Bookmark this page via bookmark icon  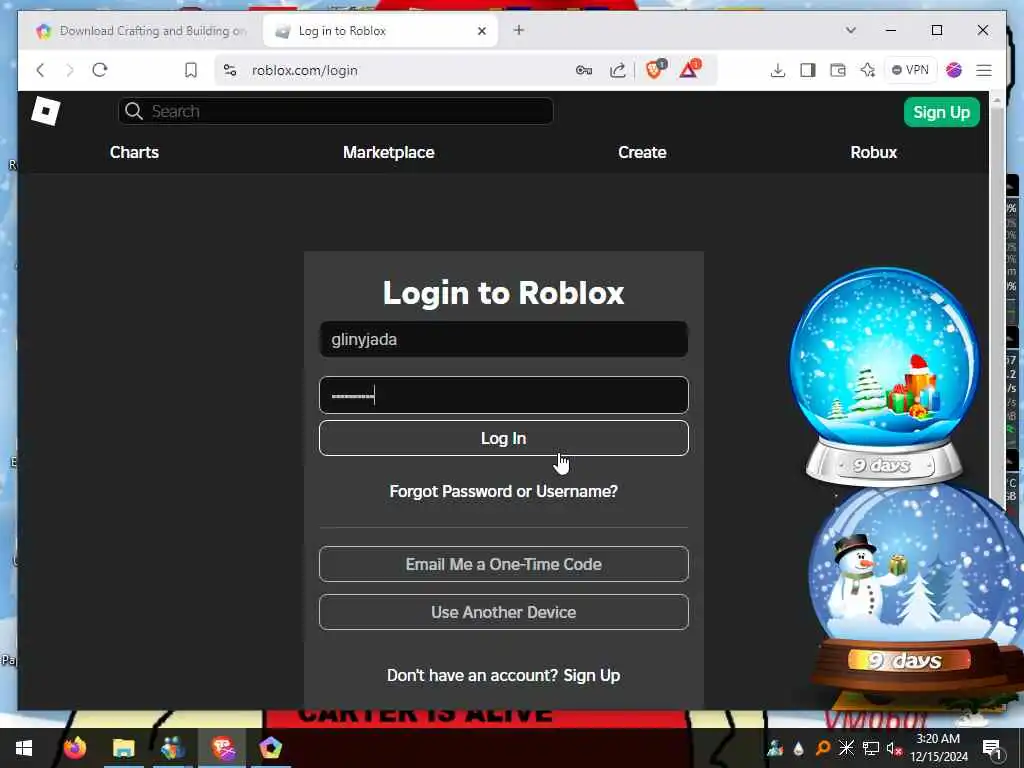pyautogui.click(x=191, y=70)
